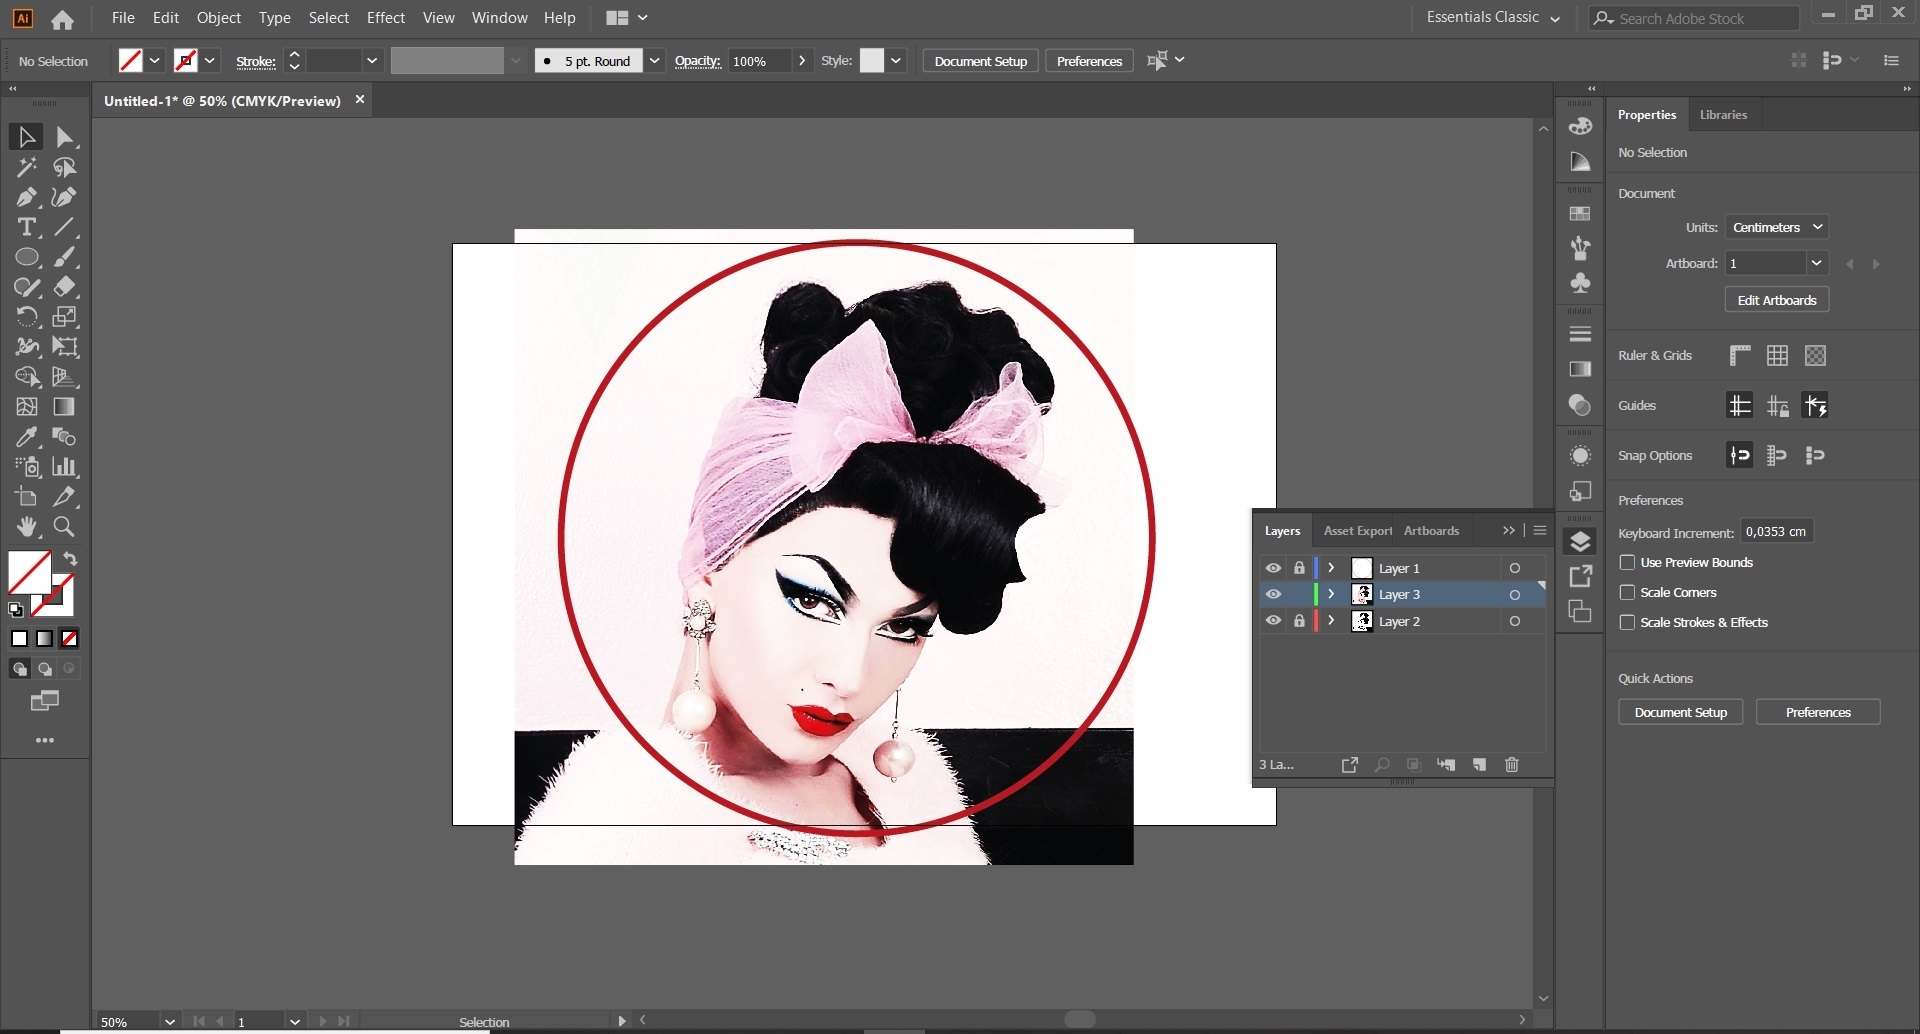Viewport: 1920px width, 1034px height.
Task: Select the Column Graph tool
Action: coord(65,467)
